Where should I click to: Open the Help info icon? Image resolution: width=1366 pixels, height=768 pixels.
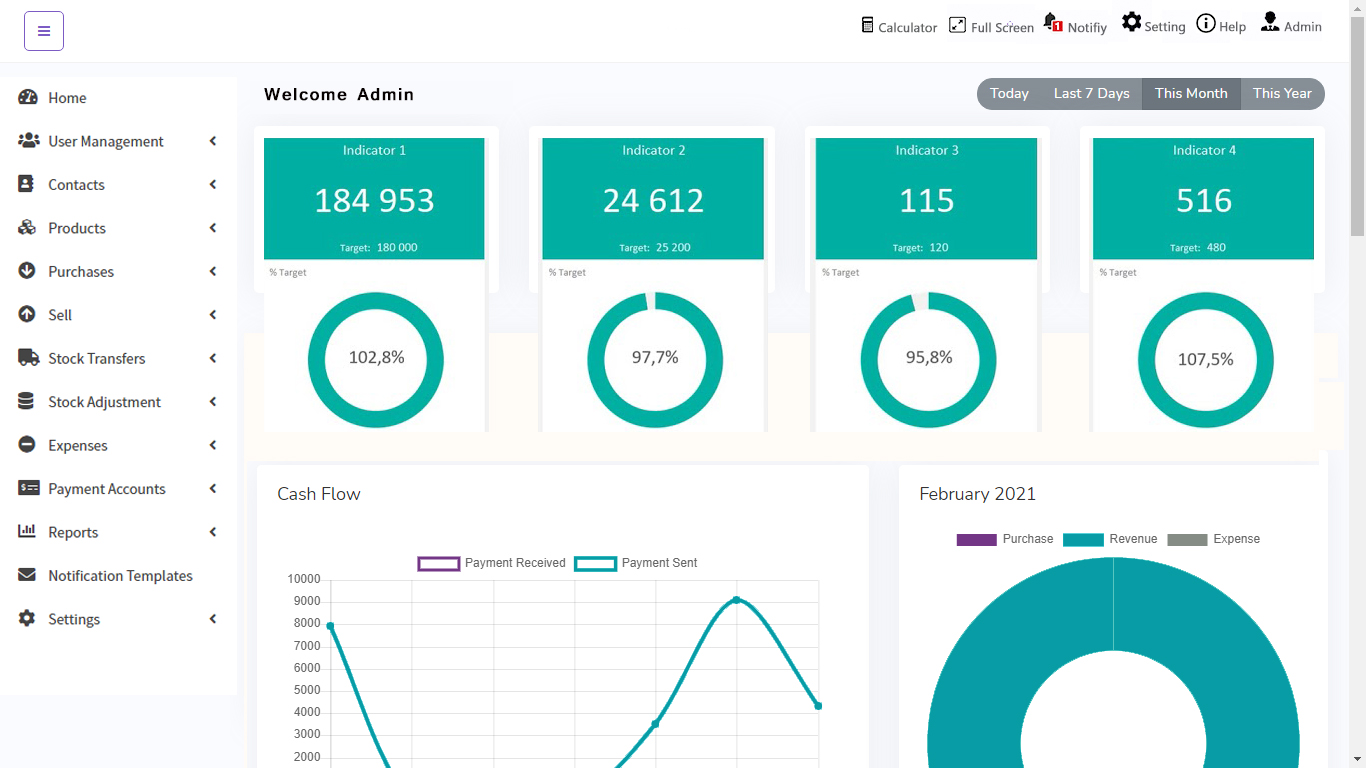pos(1206,23)
